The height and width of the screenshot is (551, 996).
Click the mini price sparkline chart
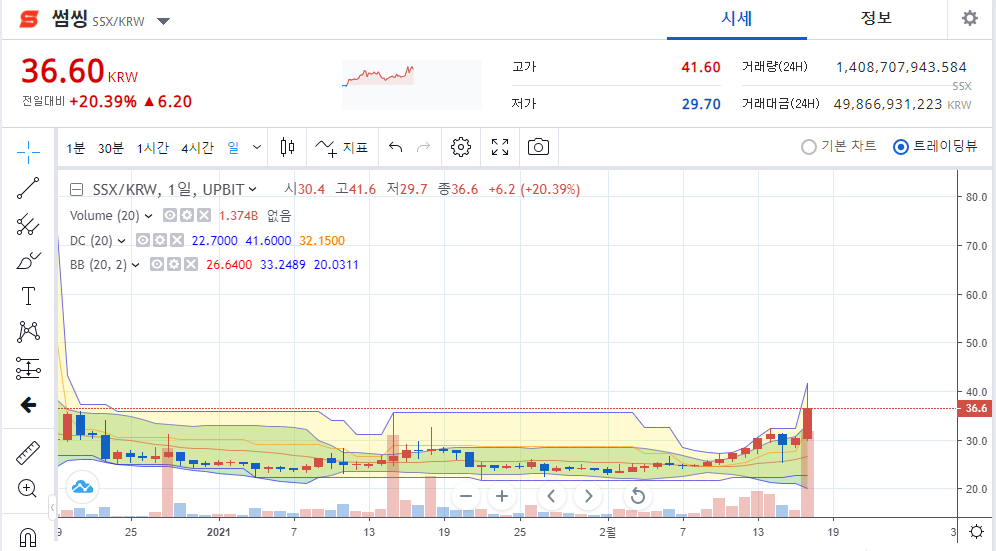tap(412, 85)
